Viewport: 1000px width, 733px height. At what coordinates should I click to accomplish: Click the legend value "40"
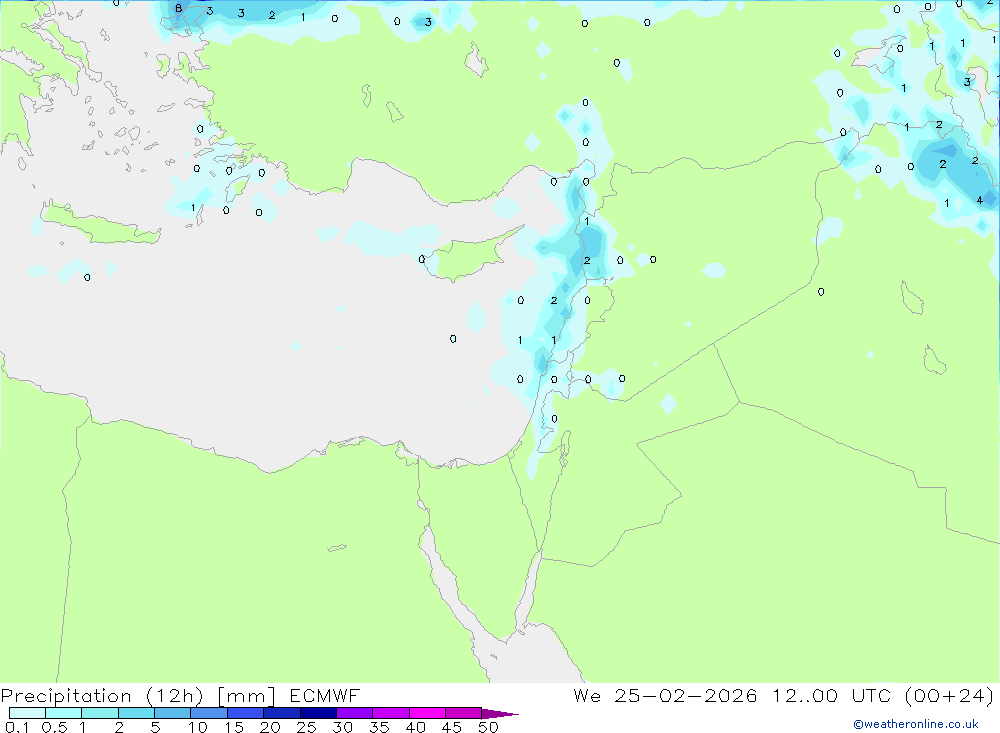click(415, 727)
